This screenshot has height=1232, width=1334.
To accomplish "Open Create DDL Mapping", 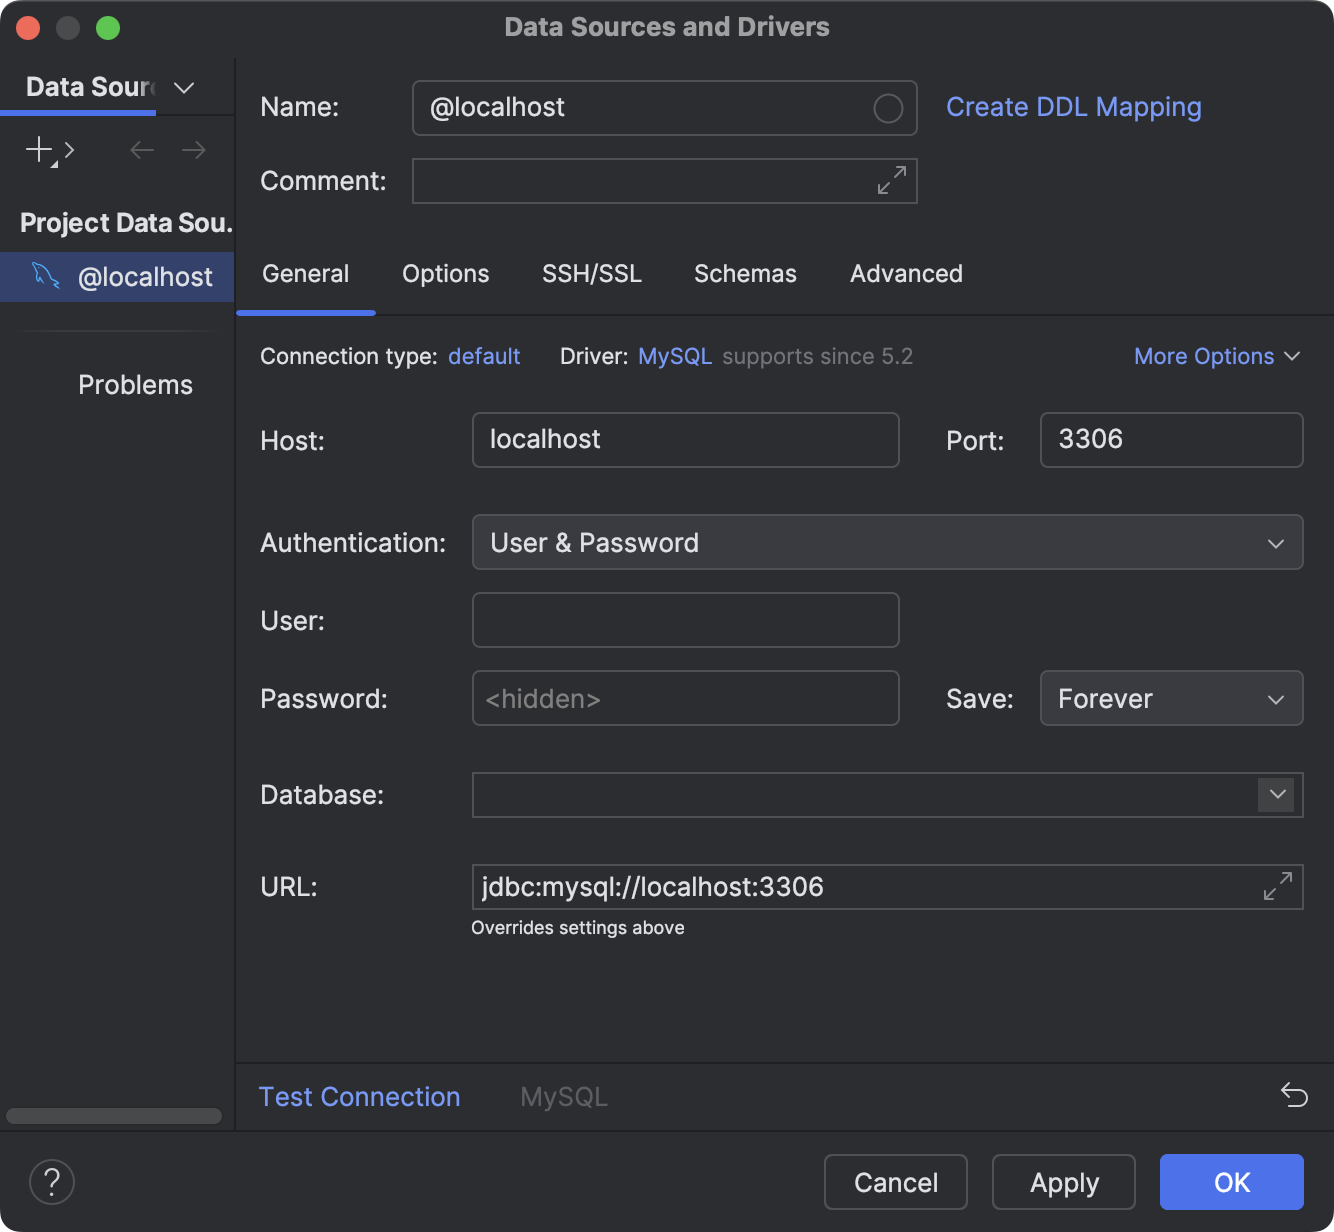I will (x=1074, y=107).
